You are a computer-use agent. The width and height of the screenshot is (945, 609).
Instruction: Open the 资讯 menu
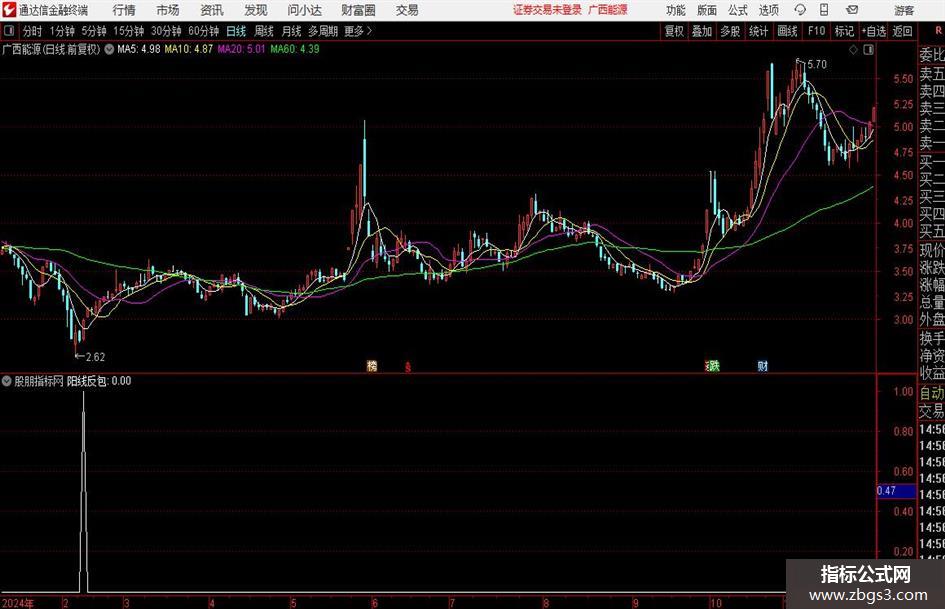click(x=212, y=10)
